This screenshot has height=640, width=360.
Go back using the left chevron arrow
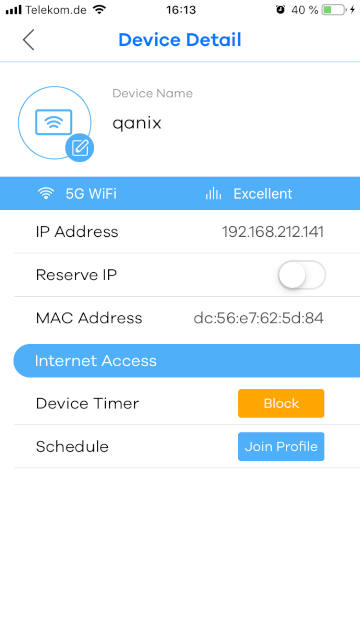29,40
